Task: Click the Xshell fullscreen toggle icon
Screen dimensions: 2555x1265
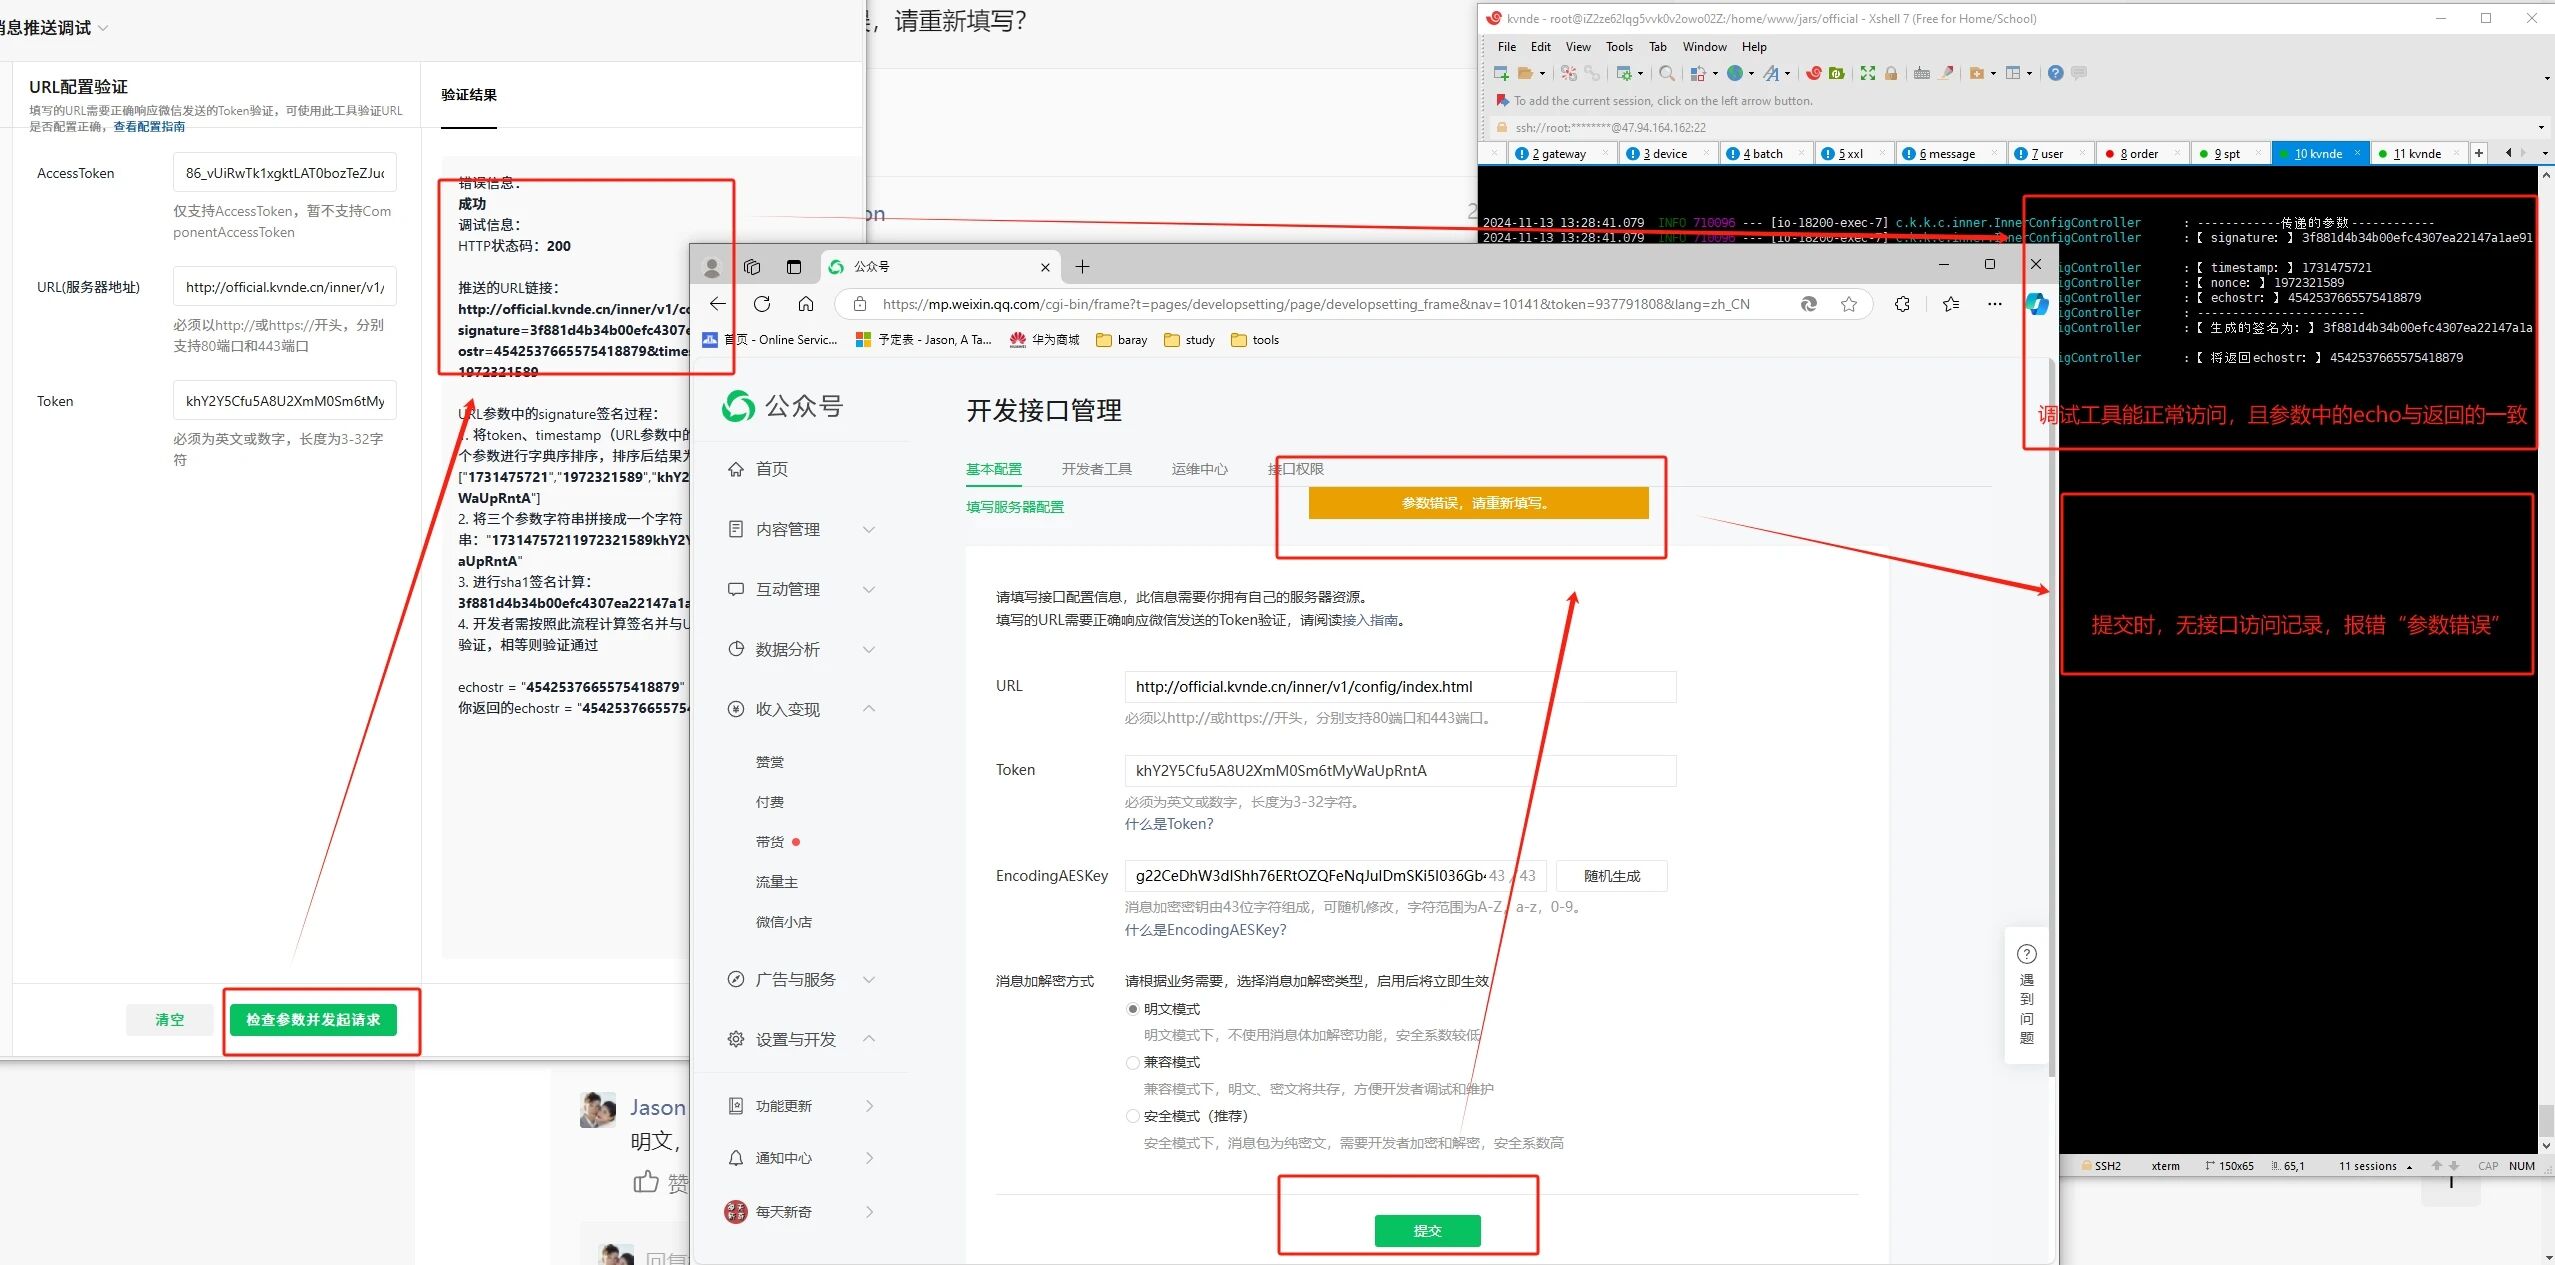Action: click(1867, 73)
